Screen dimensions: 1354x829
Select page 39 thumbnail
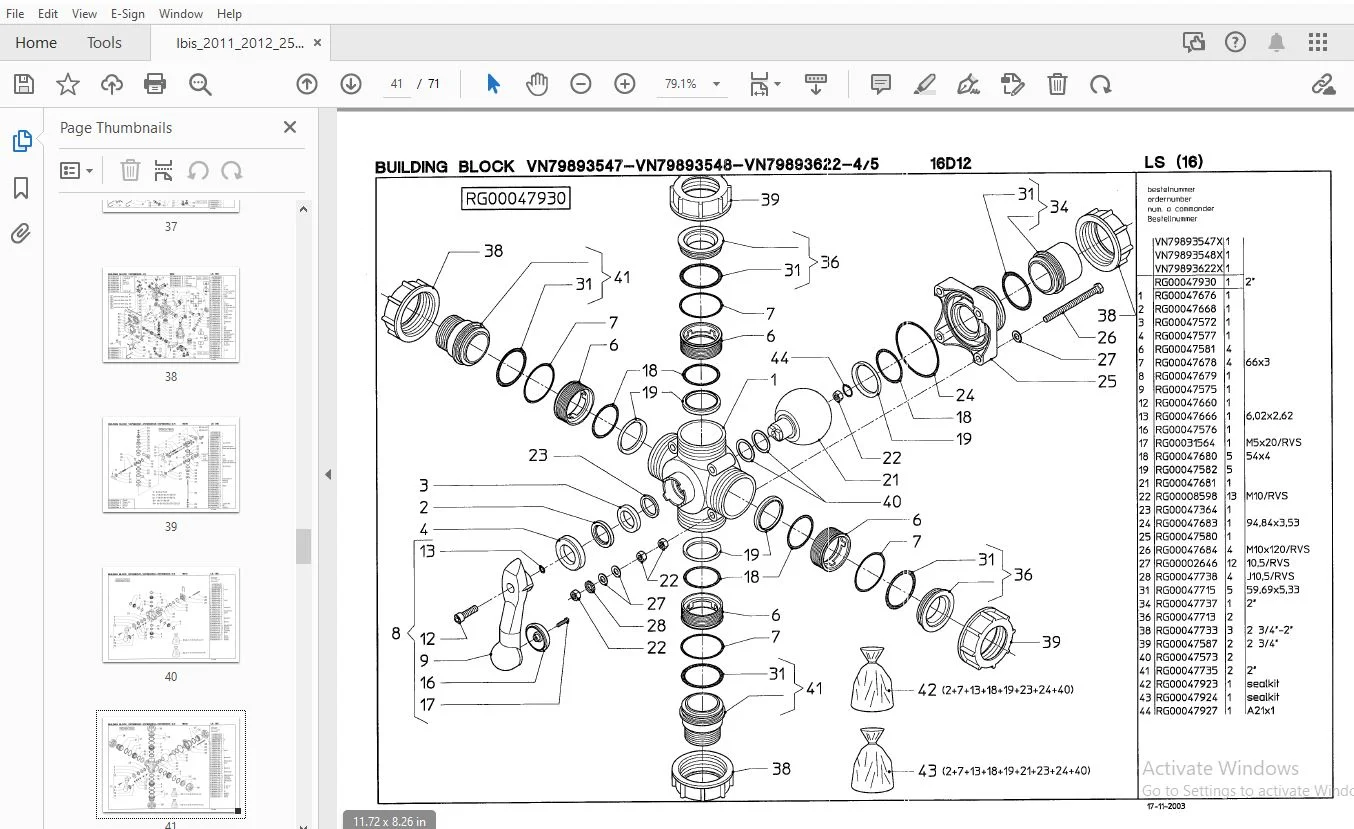click(x=171, y=465)
